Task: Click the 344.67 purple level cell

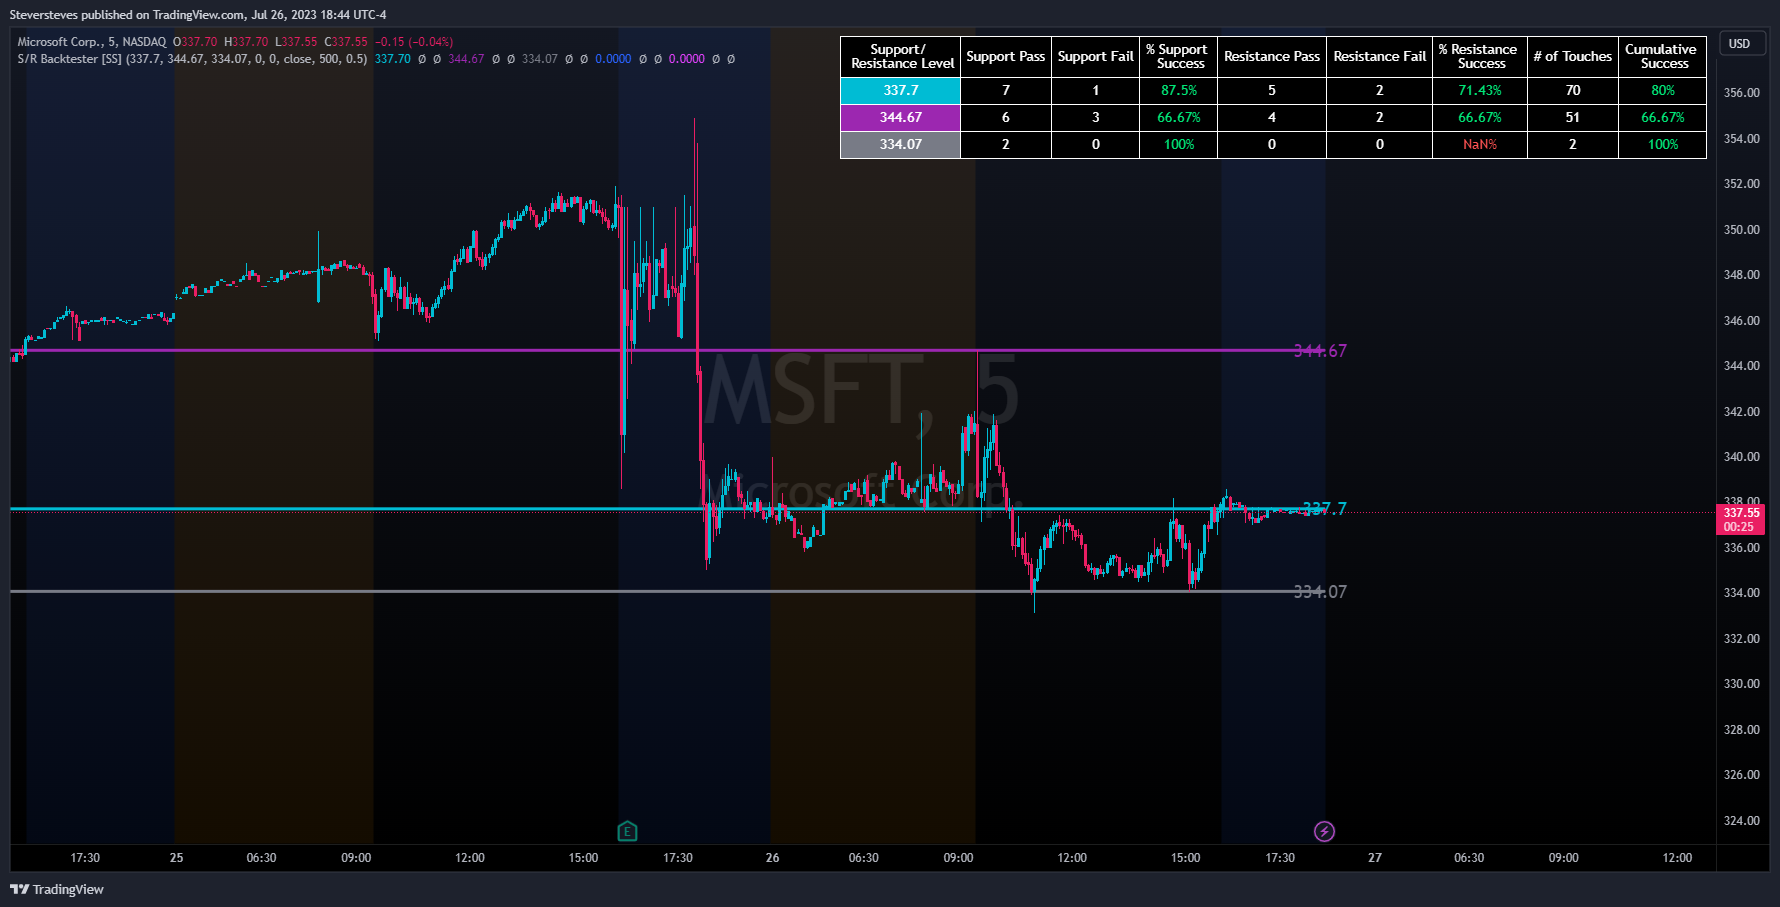Action: click(901, 117)
